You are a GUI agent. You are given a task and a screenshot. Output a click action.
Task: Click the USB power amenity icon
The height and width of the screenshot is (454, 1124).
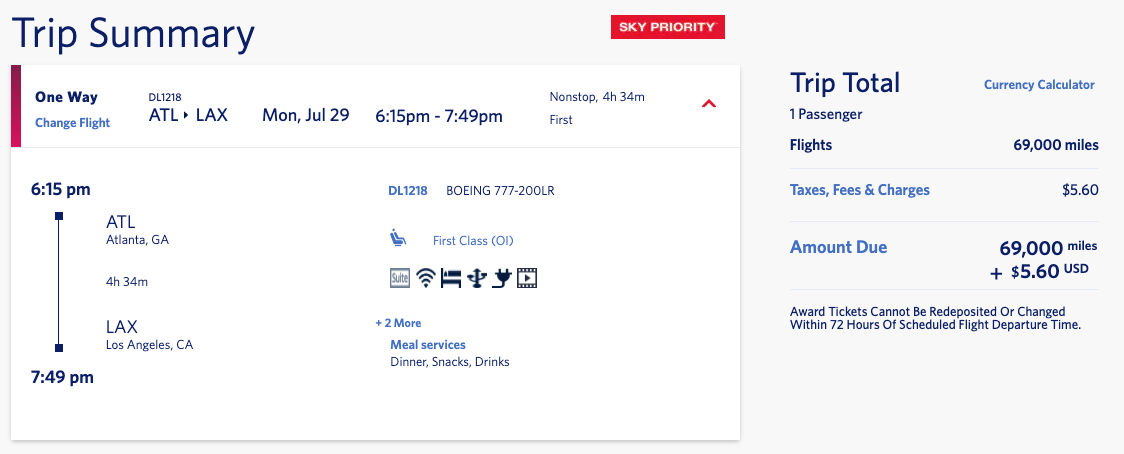click(x=477, y=278)
